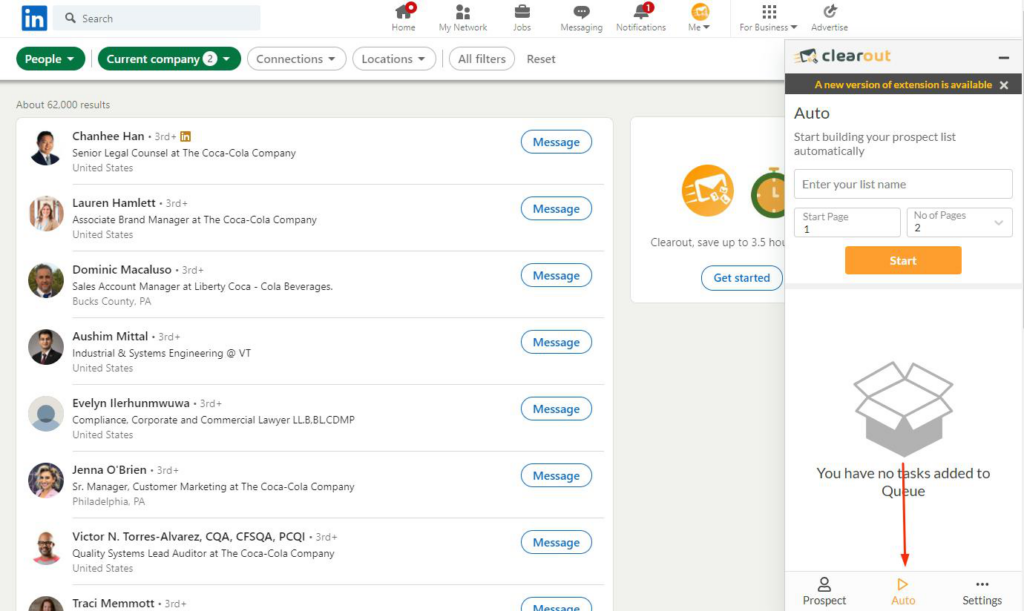
Task: Focus the Start Page field
Action: 847,223
